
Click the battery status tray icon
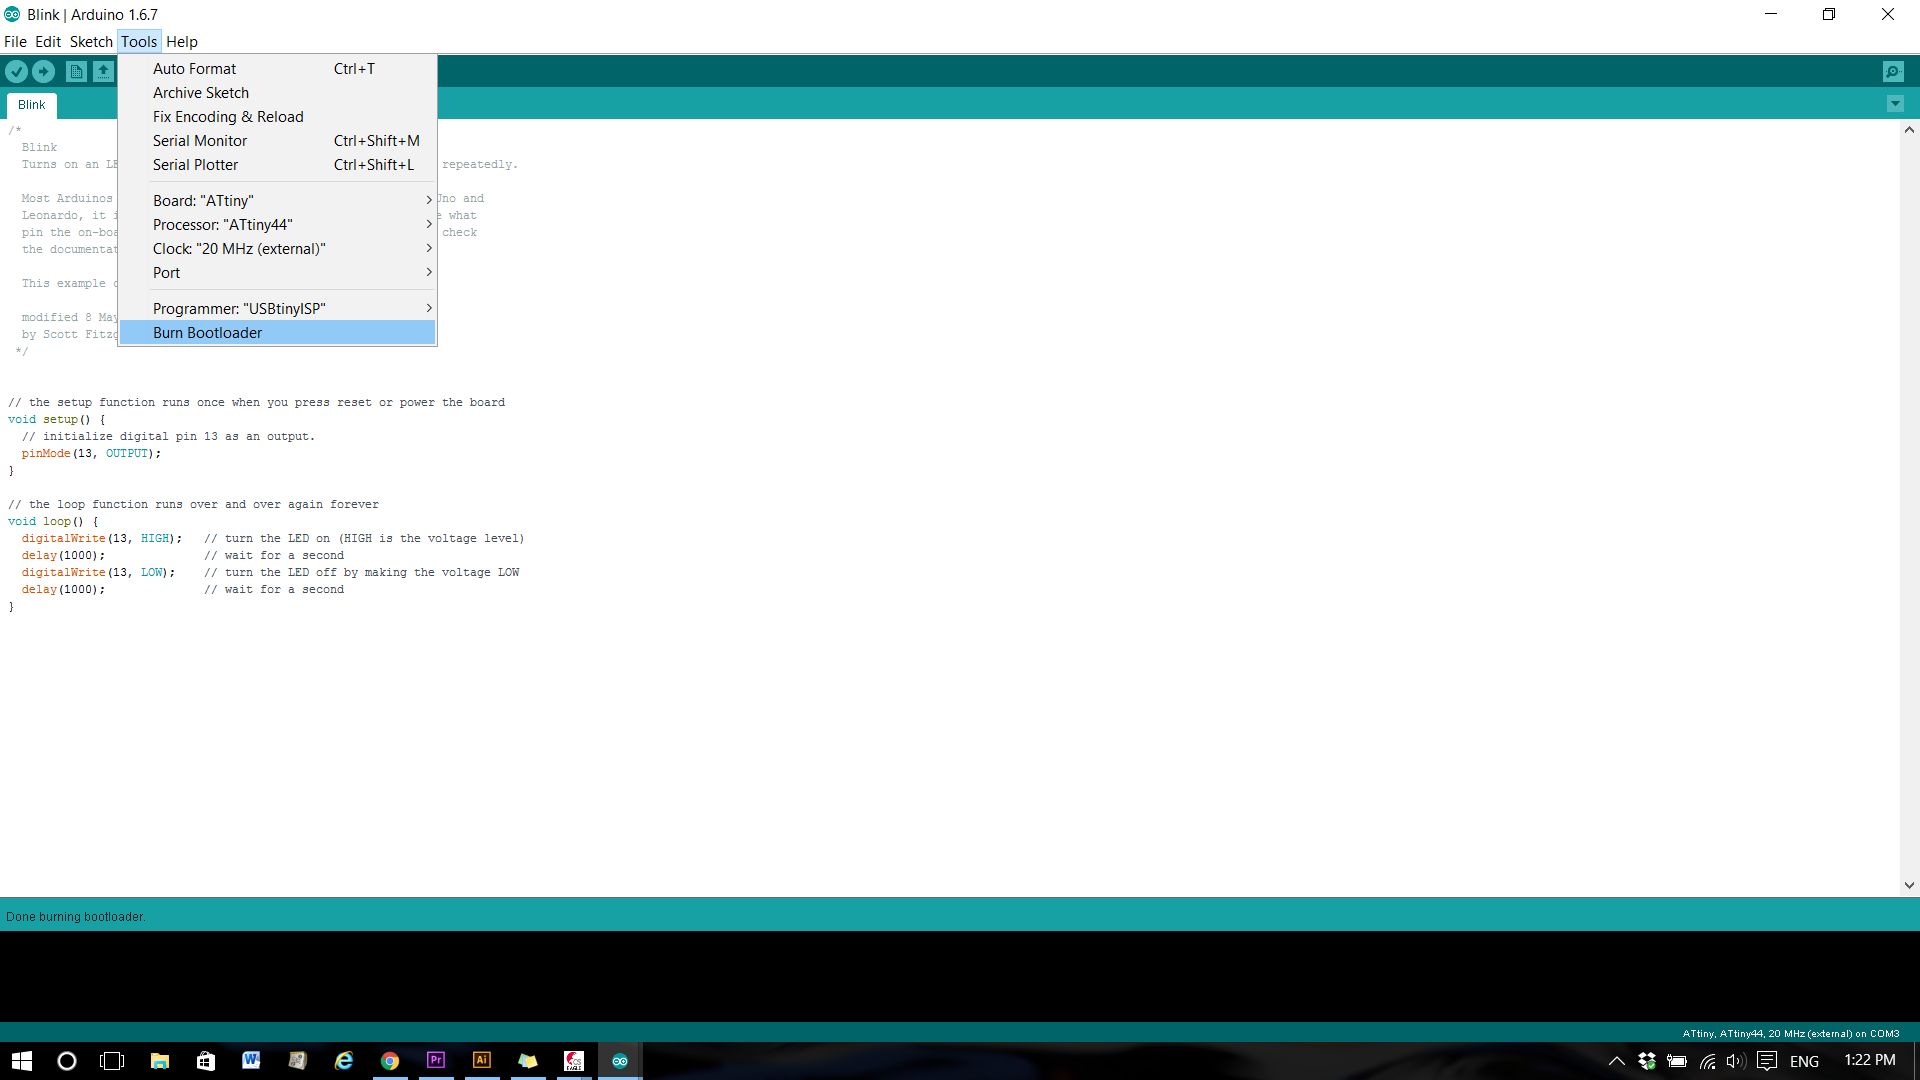(x=1677, y=1061)
